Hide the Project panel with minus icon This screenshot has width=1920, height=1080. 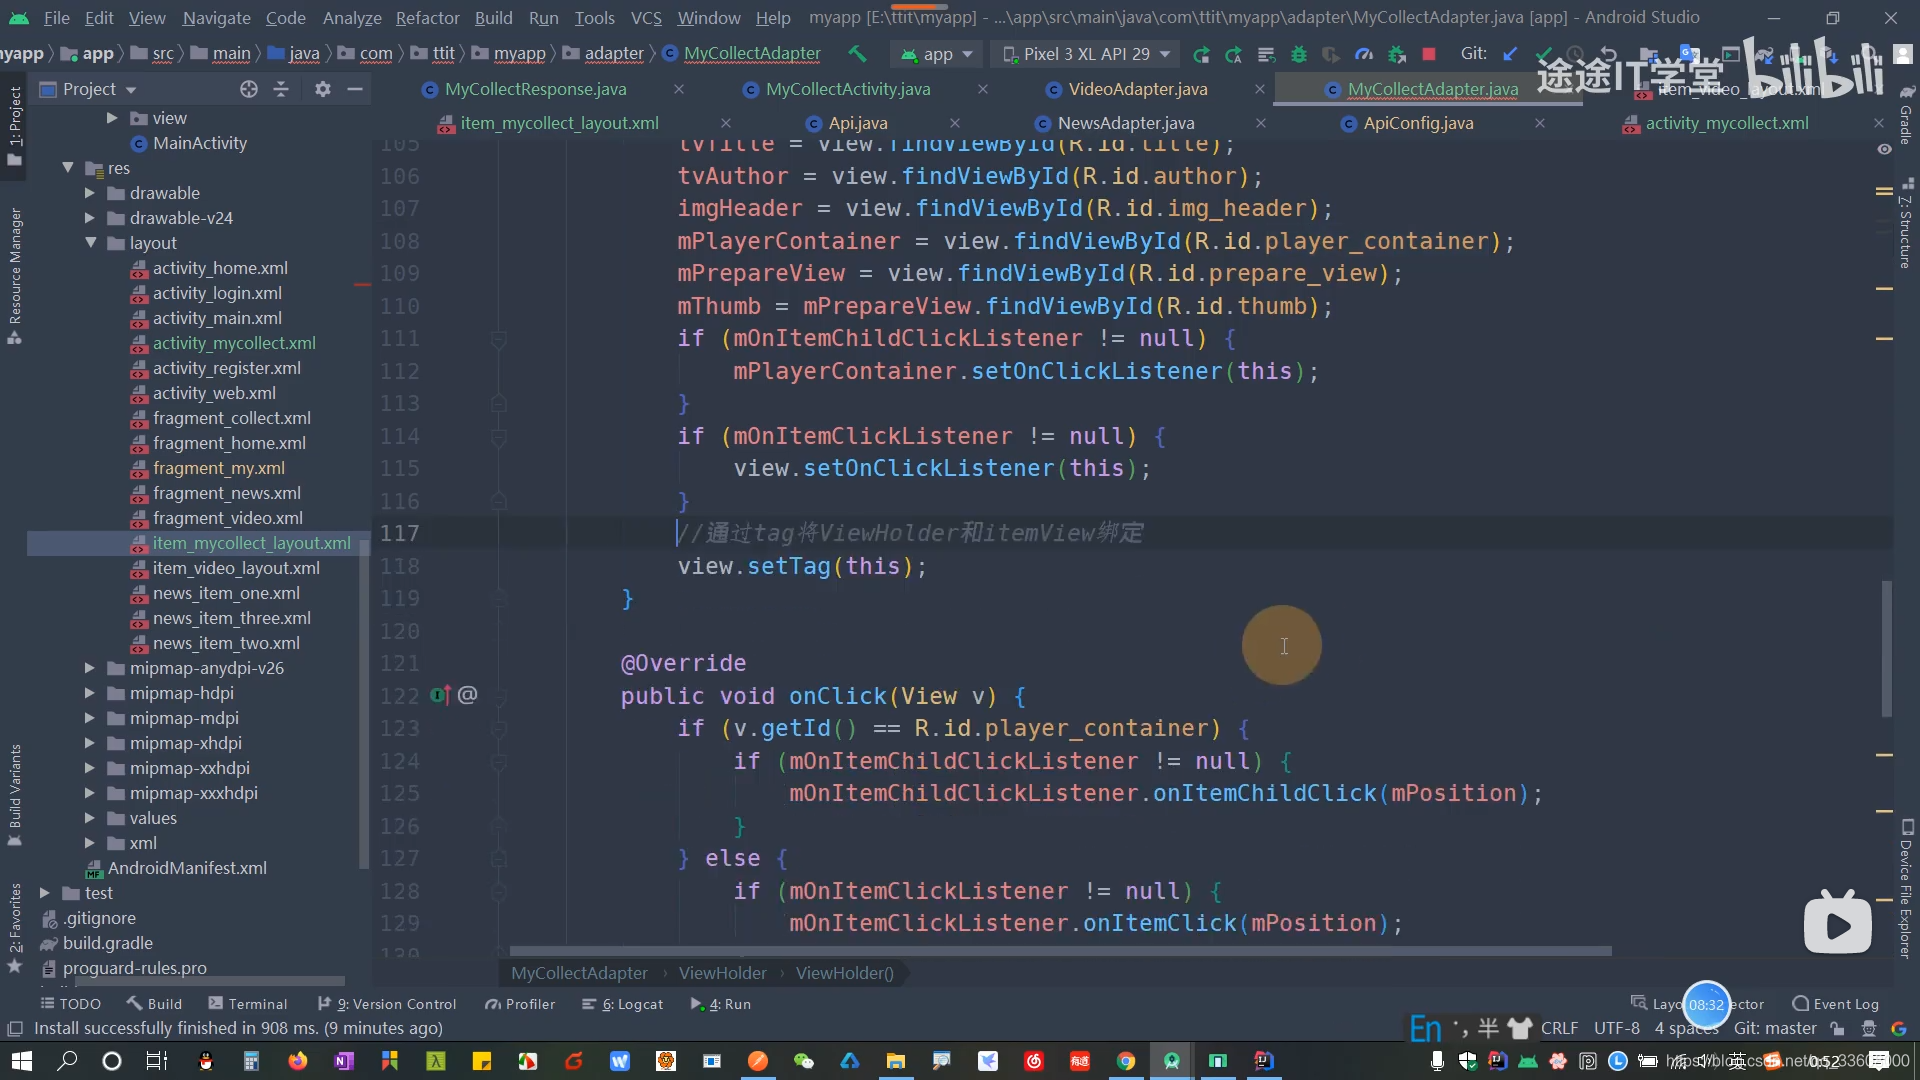pos(354,89)
